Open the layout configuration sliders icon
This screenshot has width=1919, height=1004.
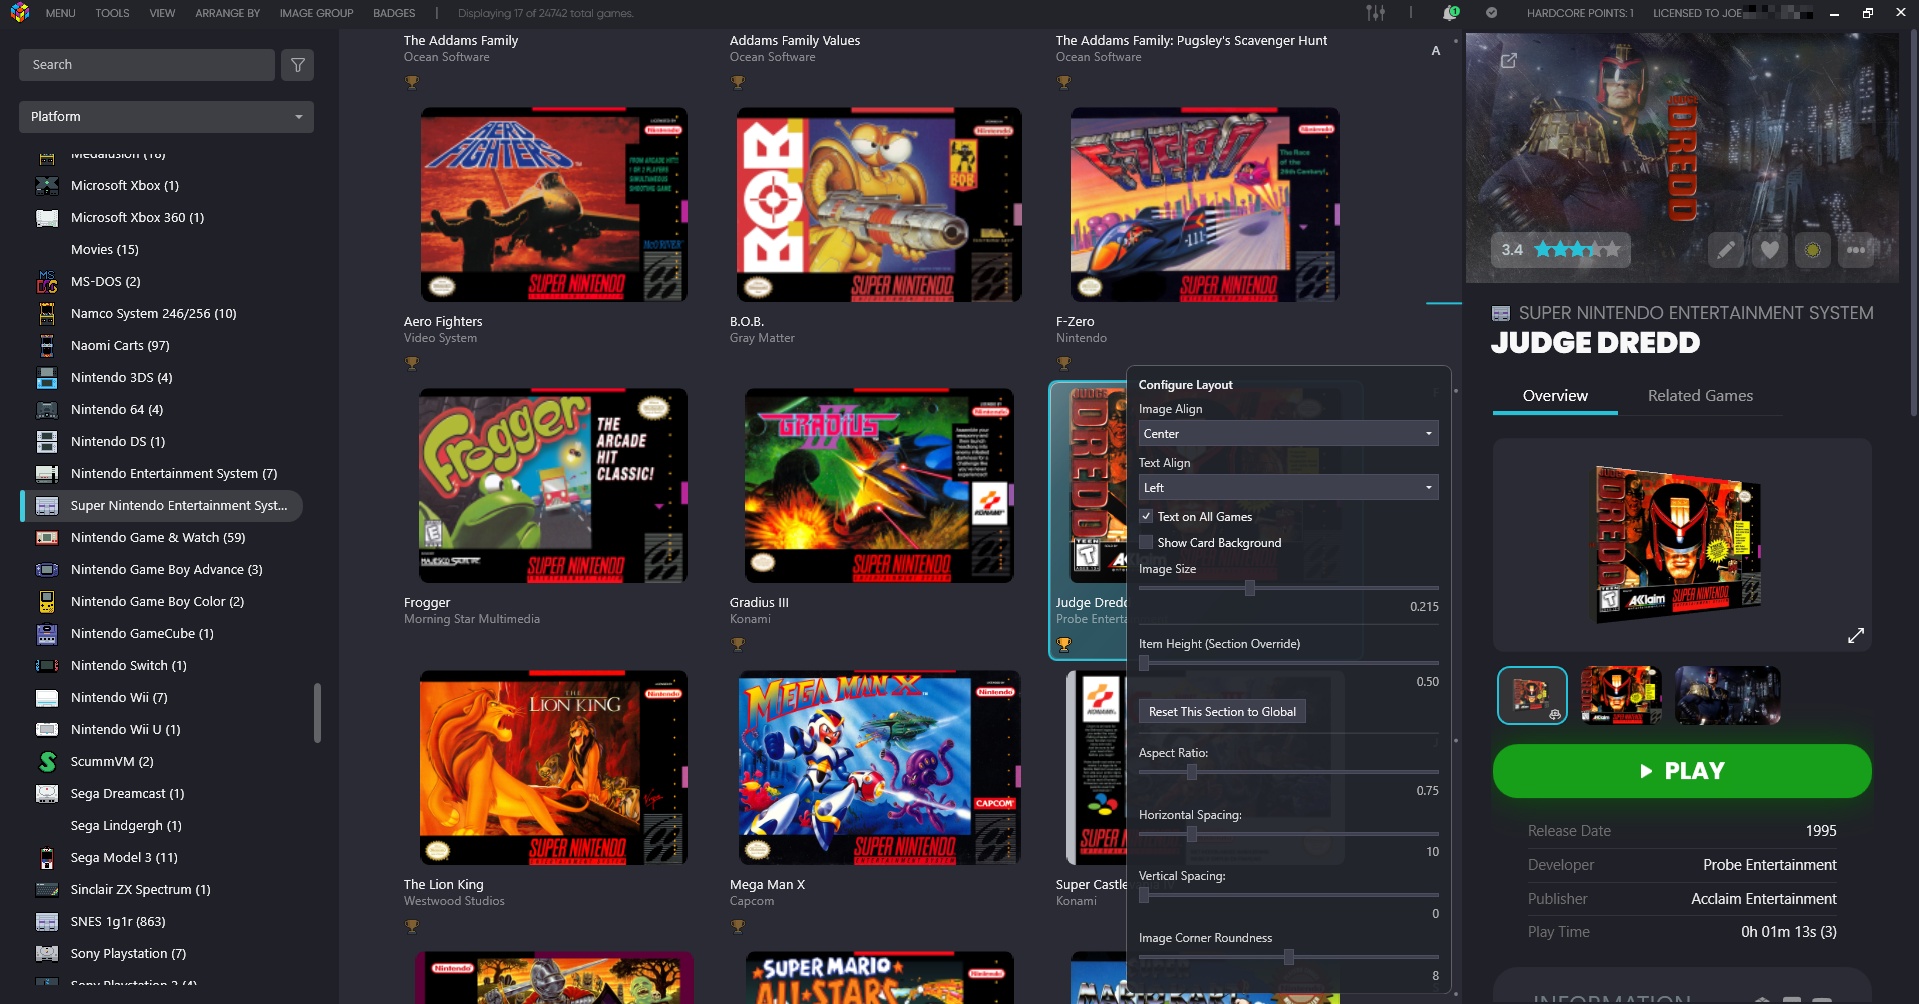click(1376, 13)
